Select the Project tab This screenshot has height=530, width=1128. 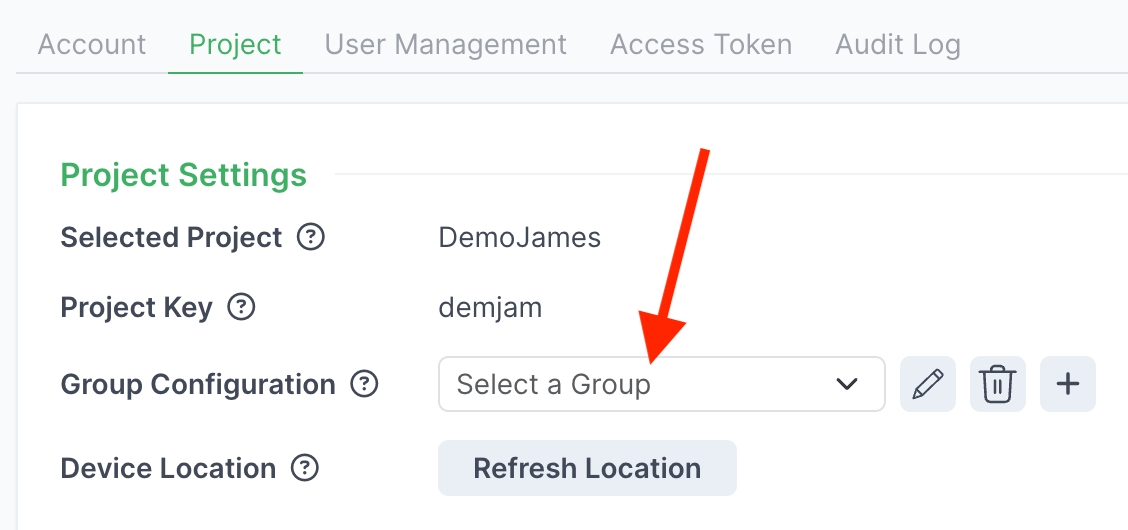[x=235, y=45]
